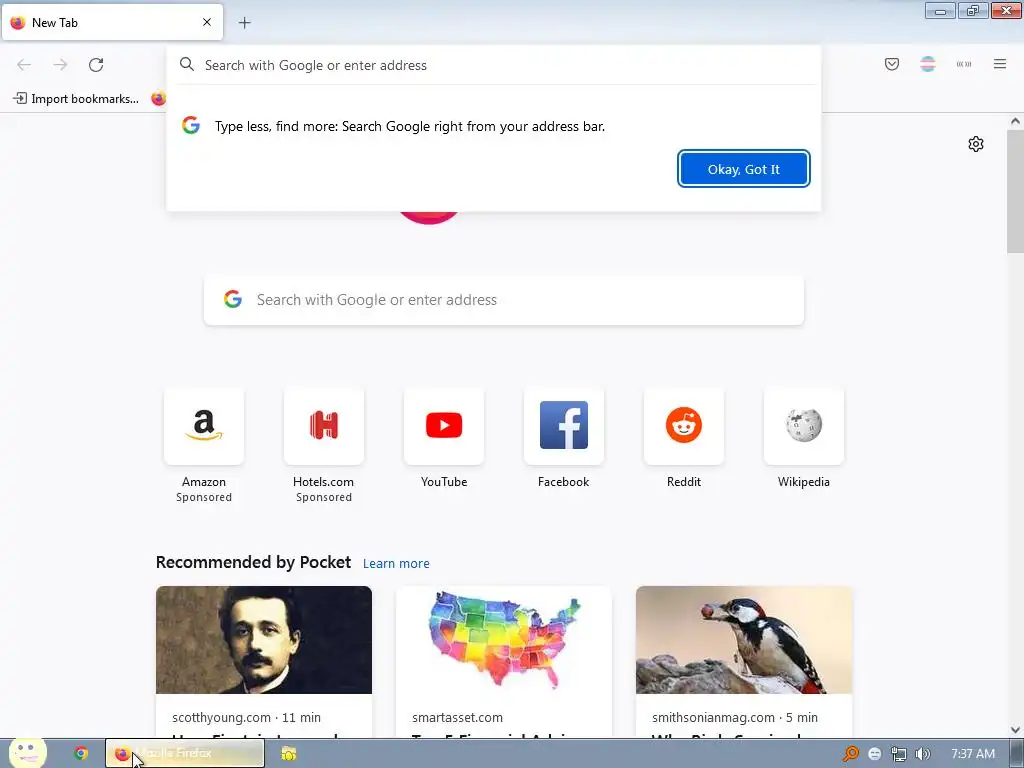The height and width of the screenshot is (768, 1024).
Task: Select the New Tab browser tab
Action: tap(112, 22)
